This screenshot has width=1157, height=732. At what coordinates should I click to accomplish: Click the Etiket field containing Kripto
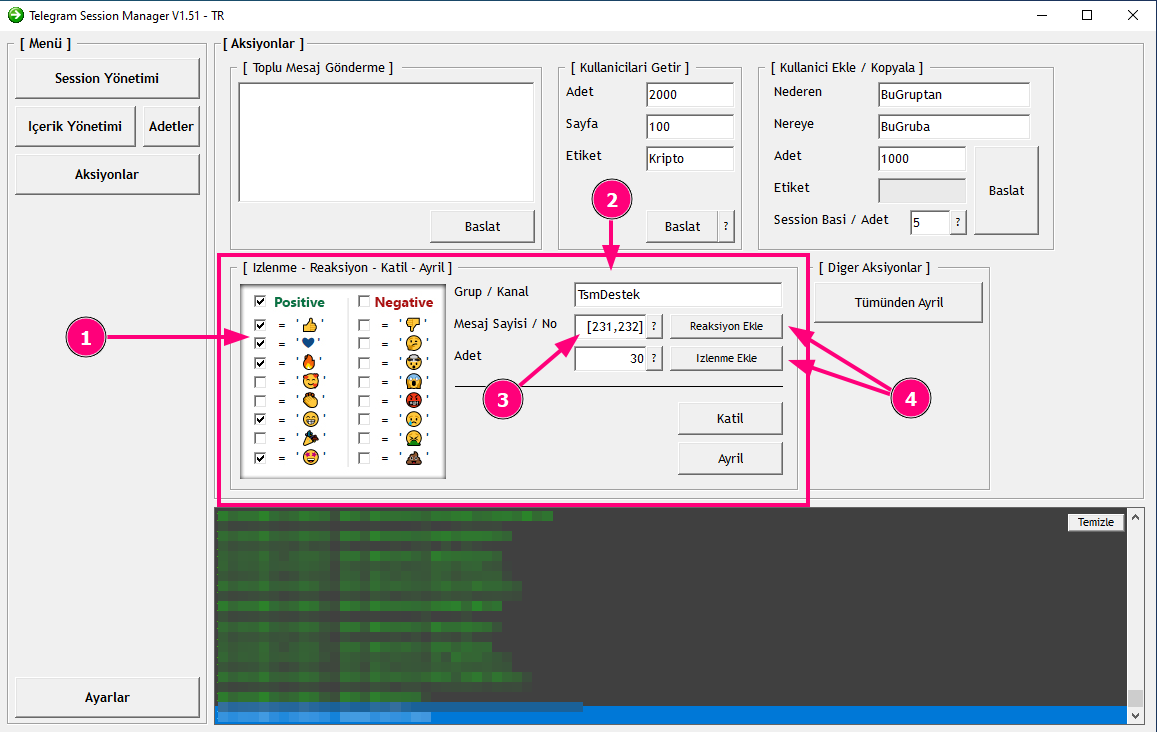coord(690,159)
